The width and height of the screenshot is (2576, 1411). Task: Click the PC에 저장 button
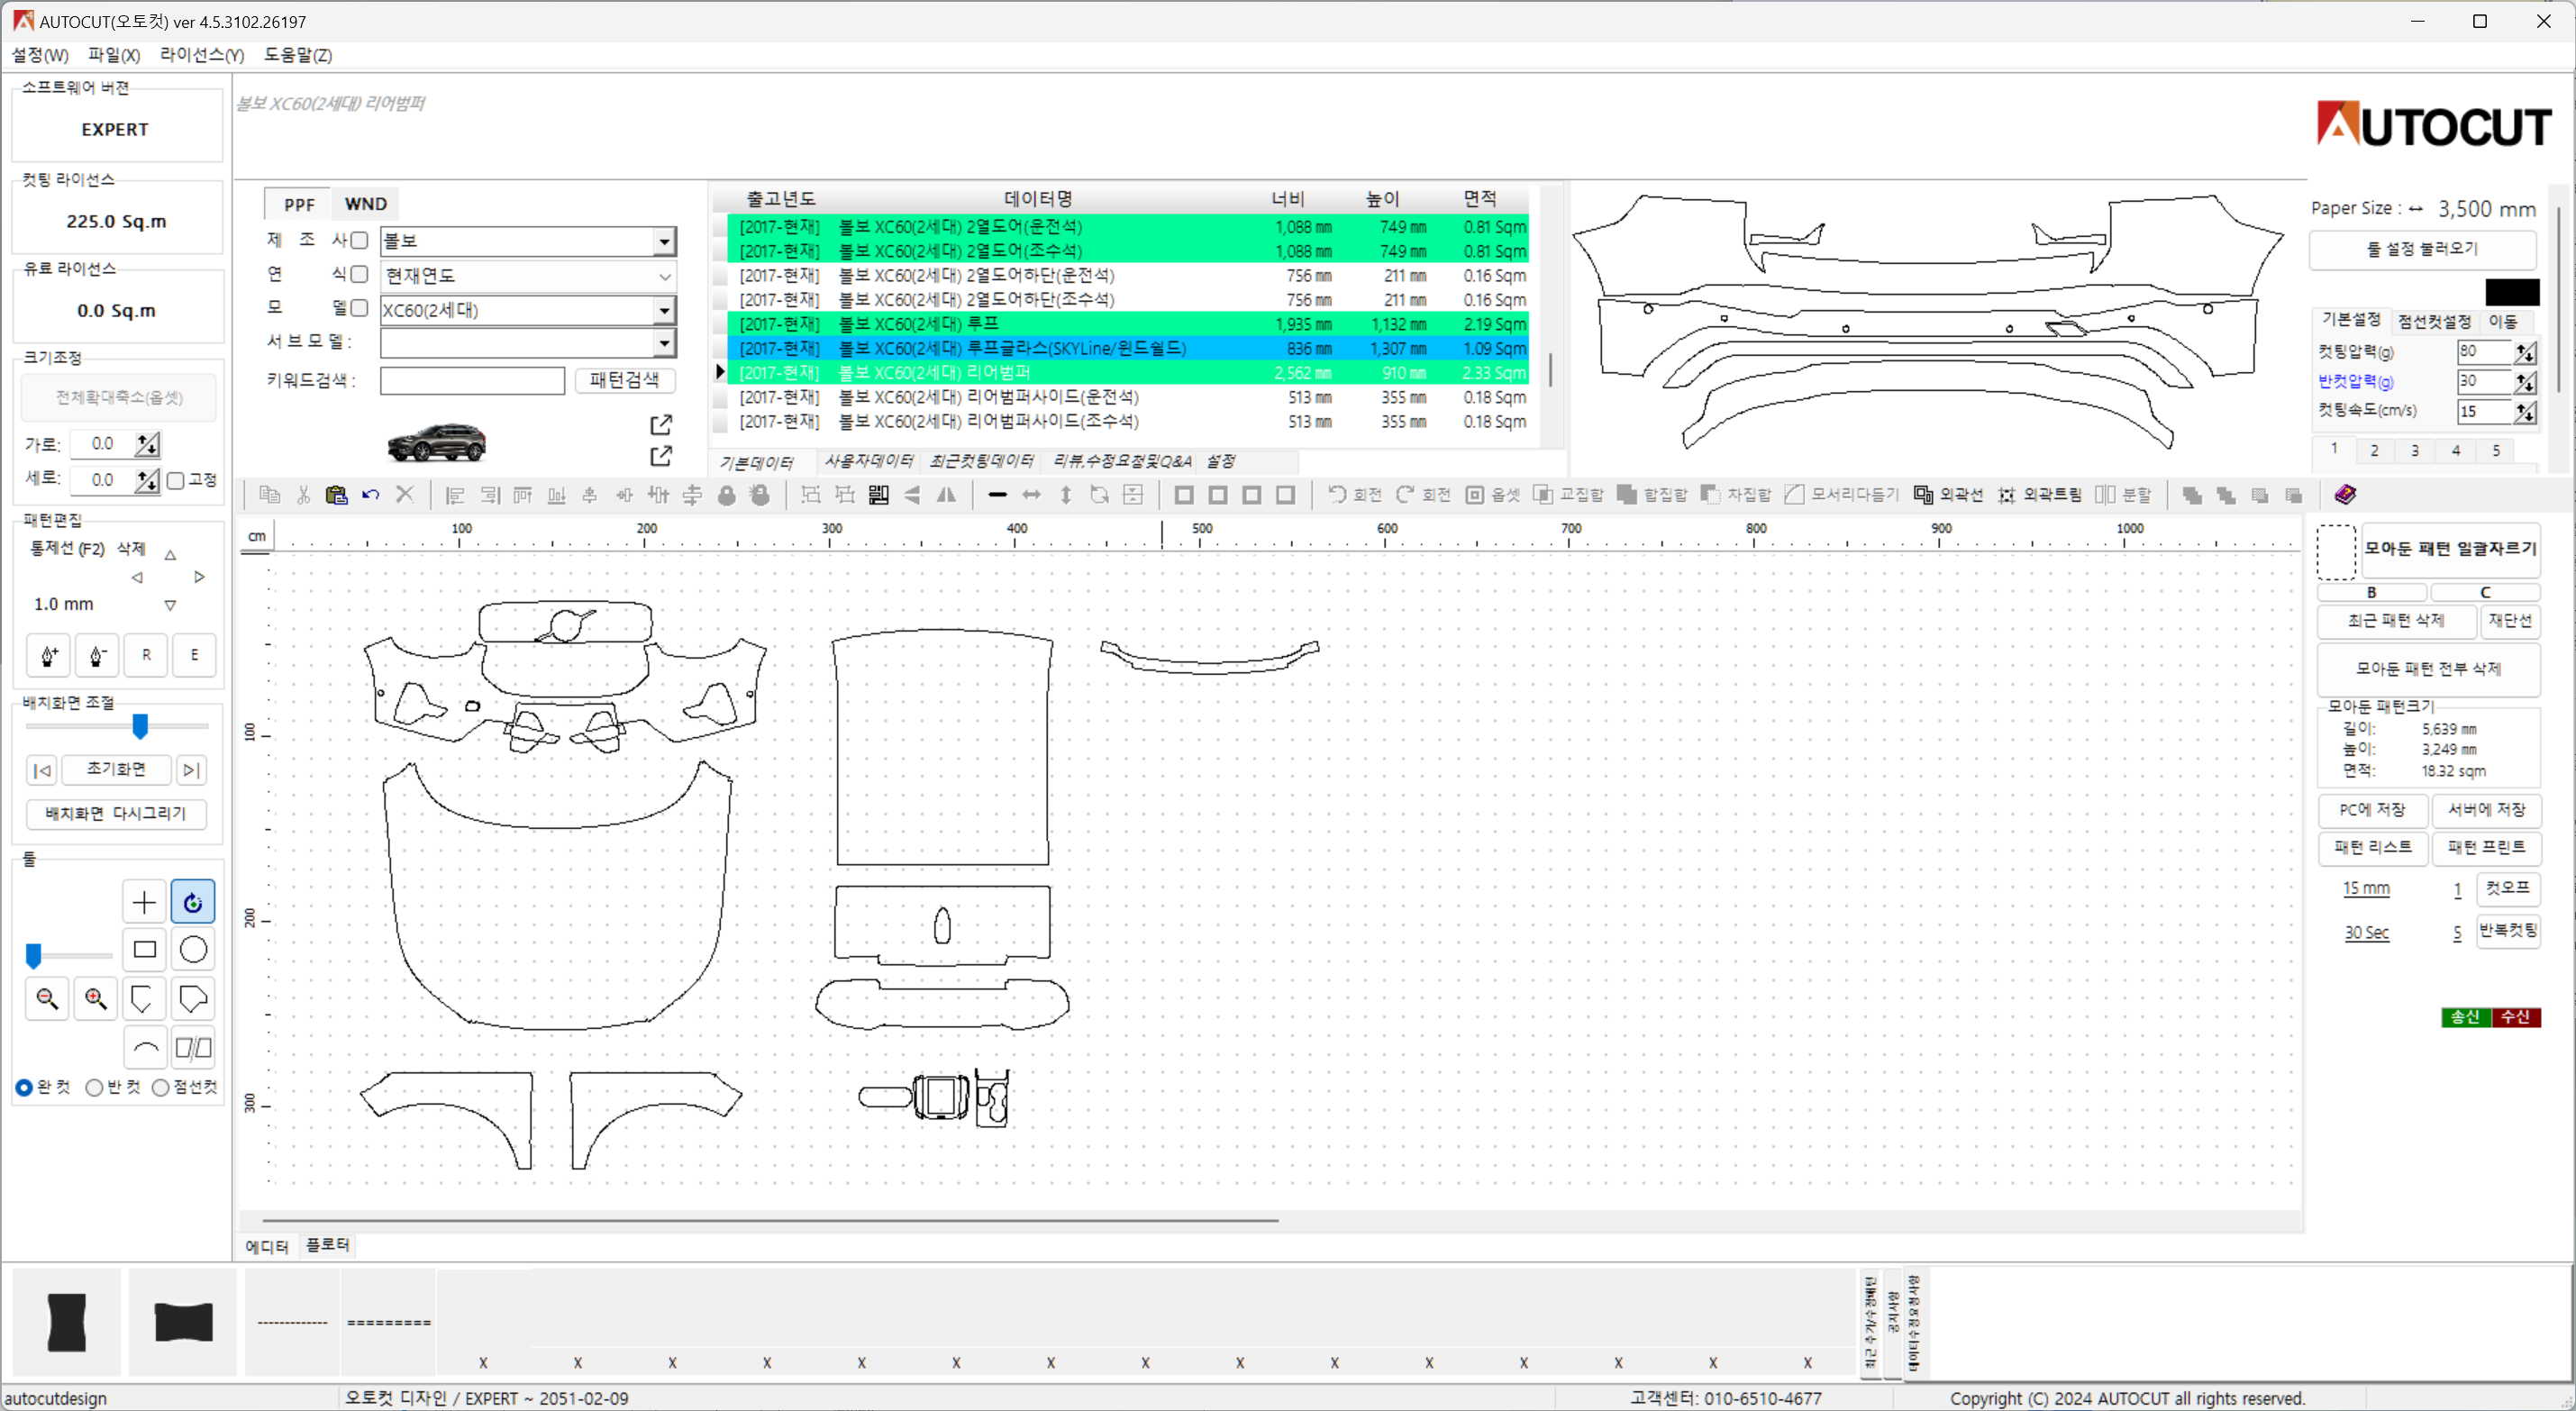point(2372,810)
